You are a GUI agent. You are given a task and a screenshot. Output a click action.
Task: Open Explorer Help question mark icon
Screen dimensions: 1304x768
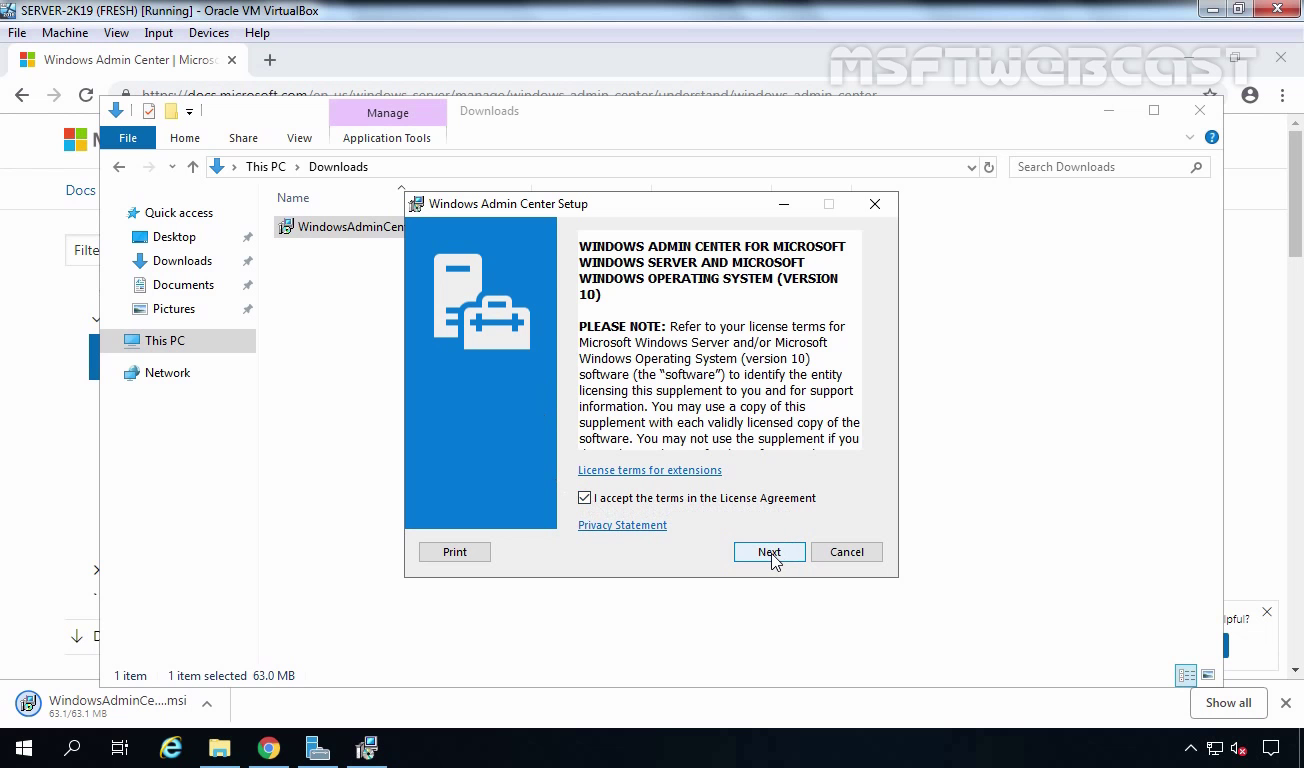(1212, 137)
